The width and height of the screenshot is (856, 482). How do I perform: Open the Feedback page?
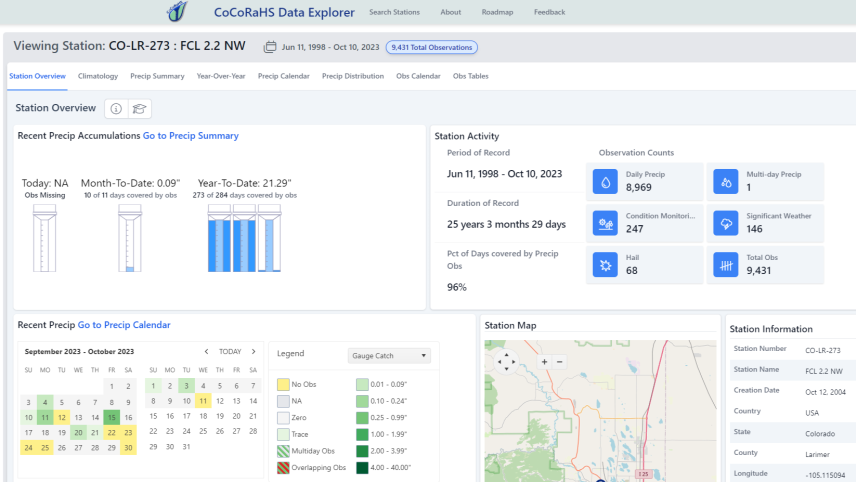click(549, 12)
